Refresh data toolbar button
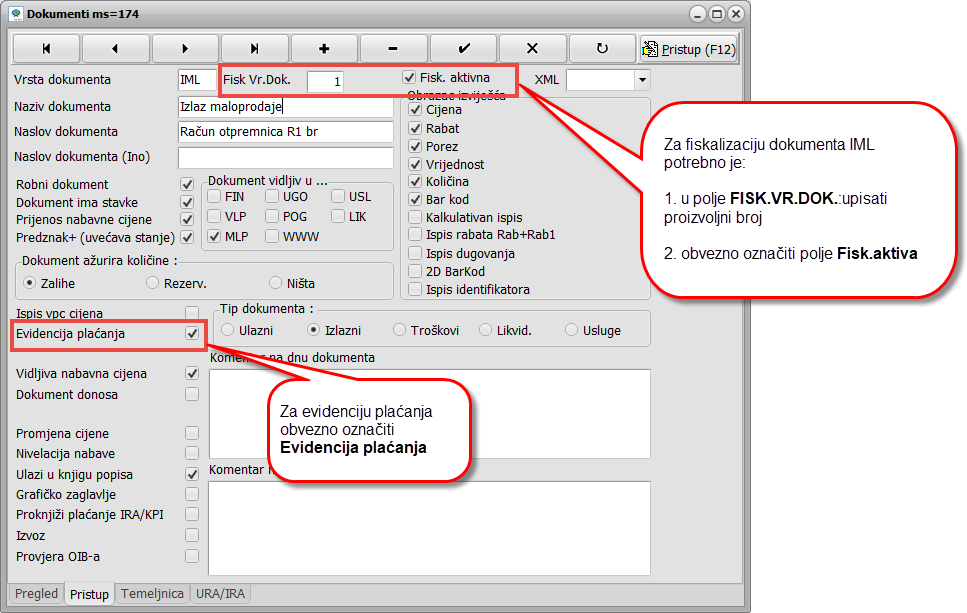The height and width of the screenshot is (613, 967). [602, 49]
